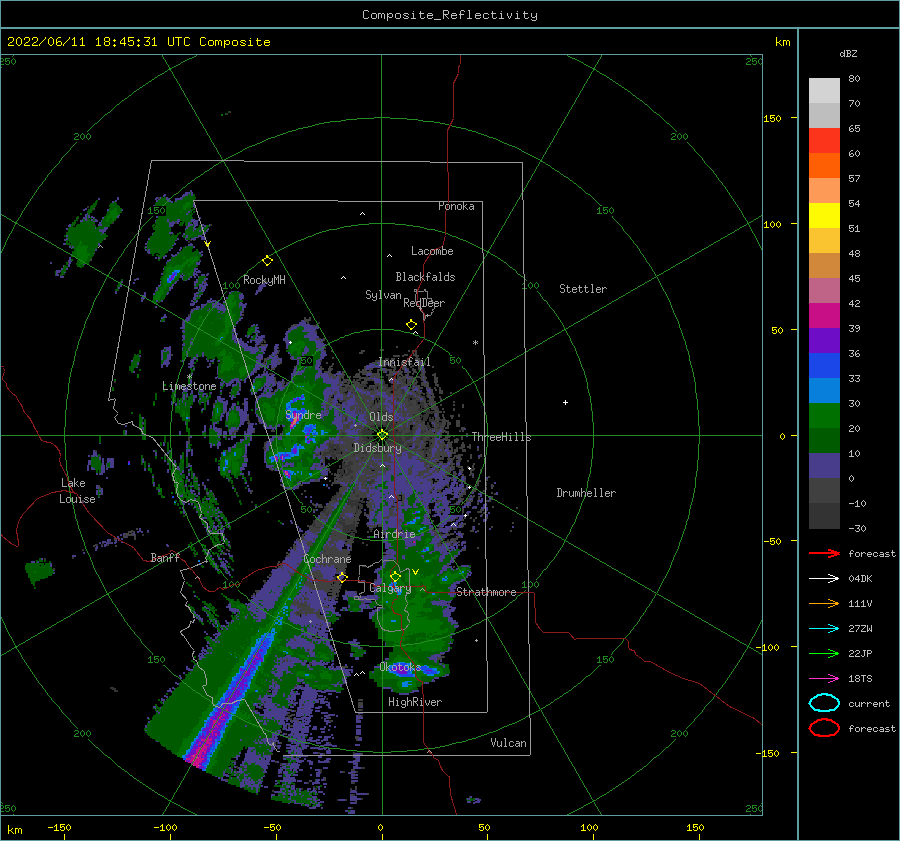Screen dimensions: 900x841
Task: Click the yellow diamond marker below Cochrane
Action: pyautogui.click(x=342, y=577)
